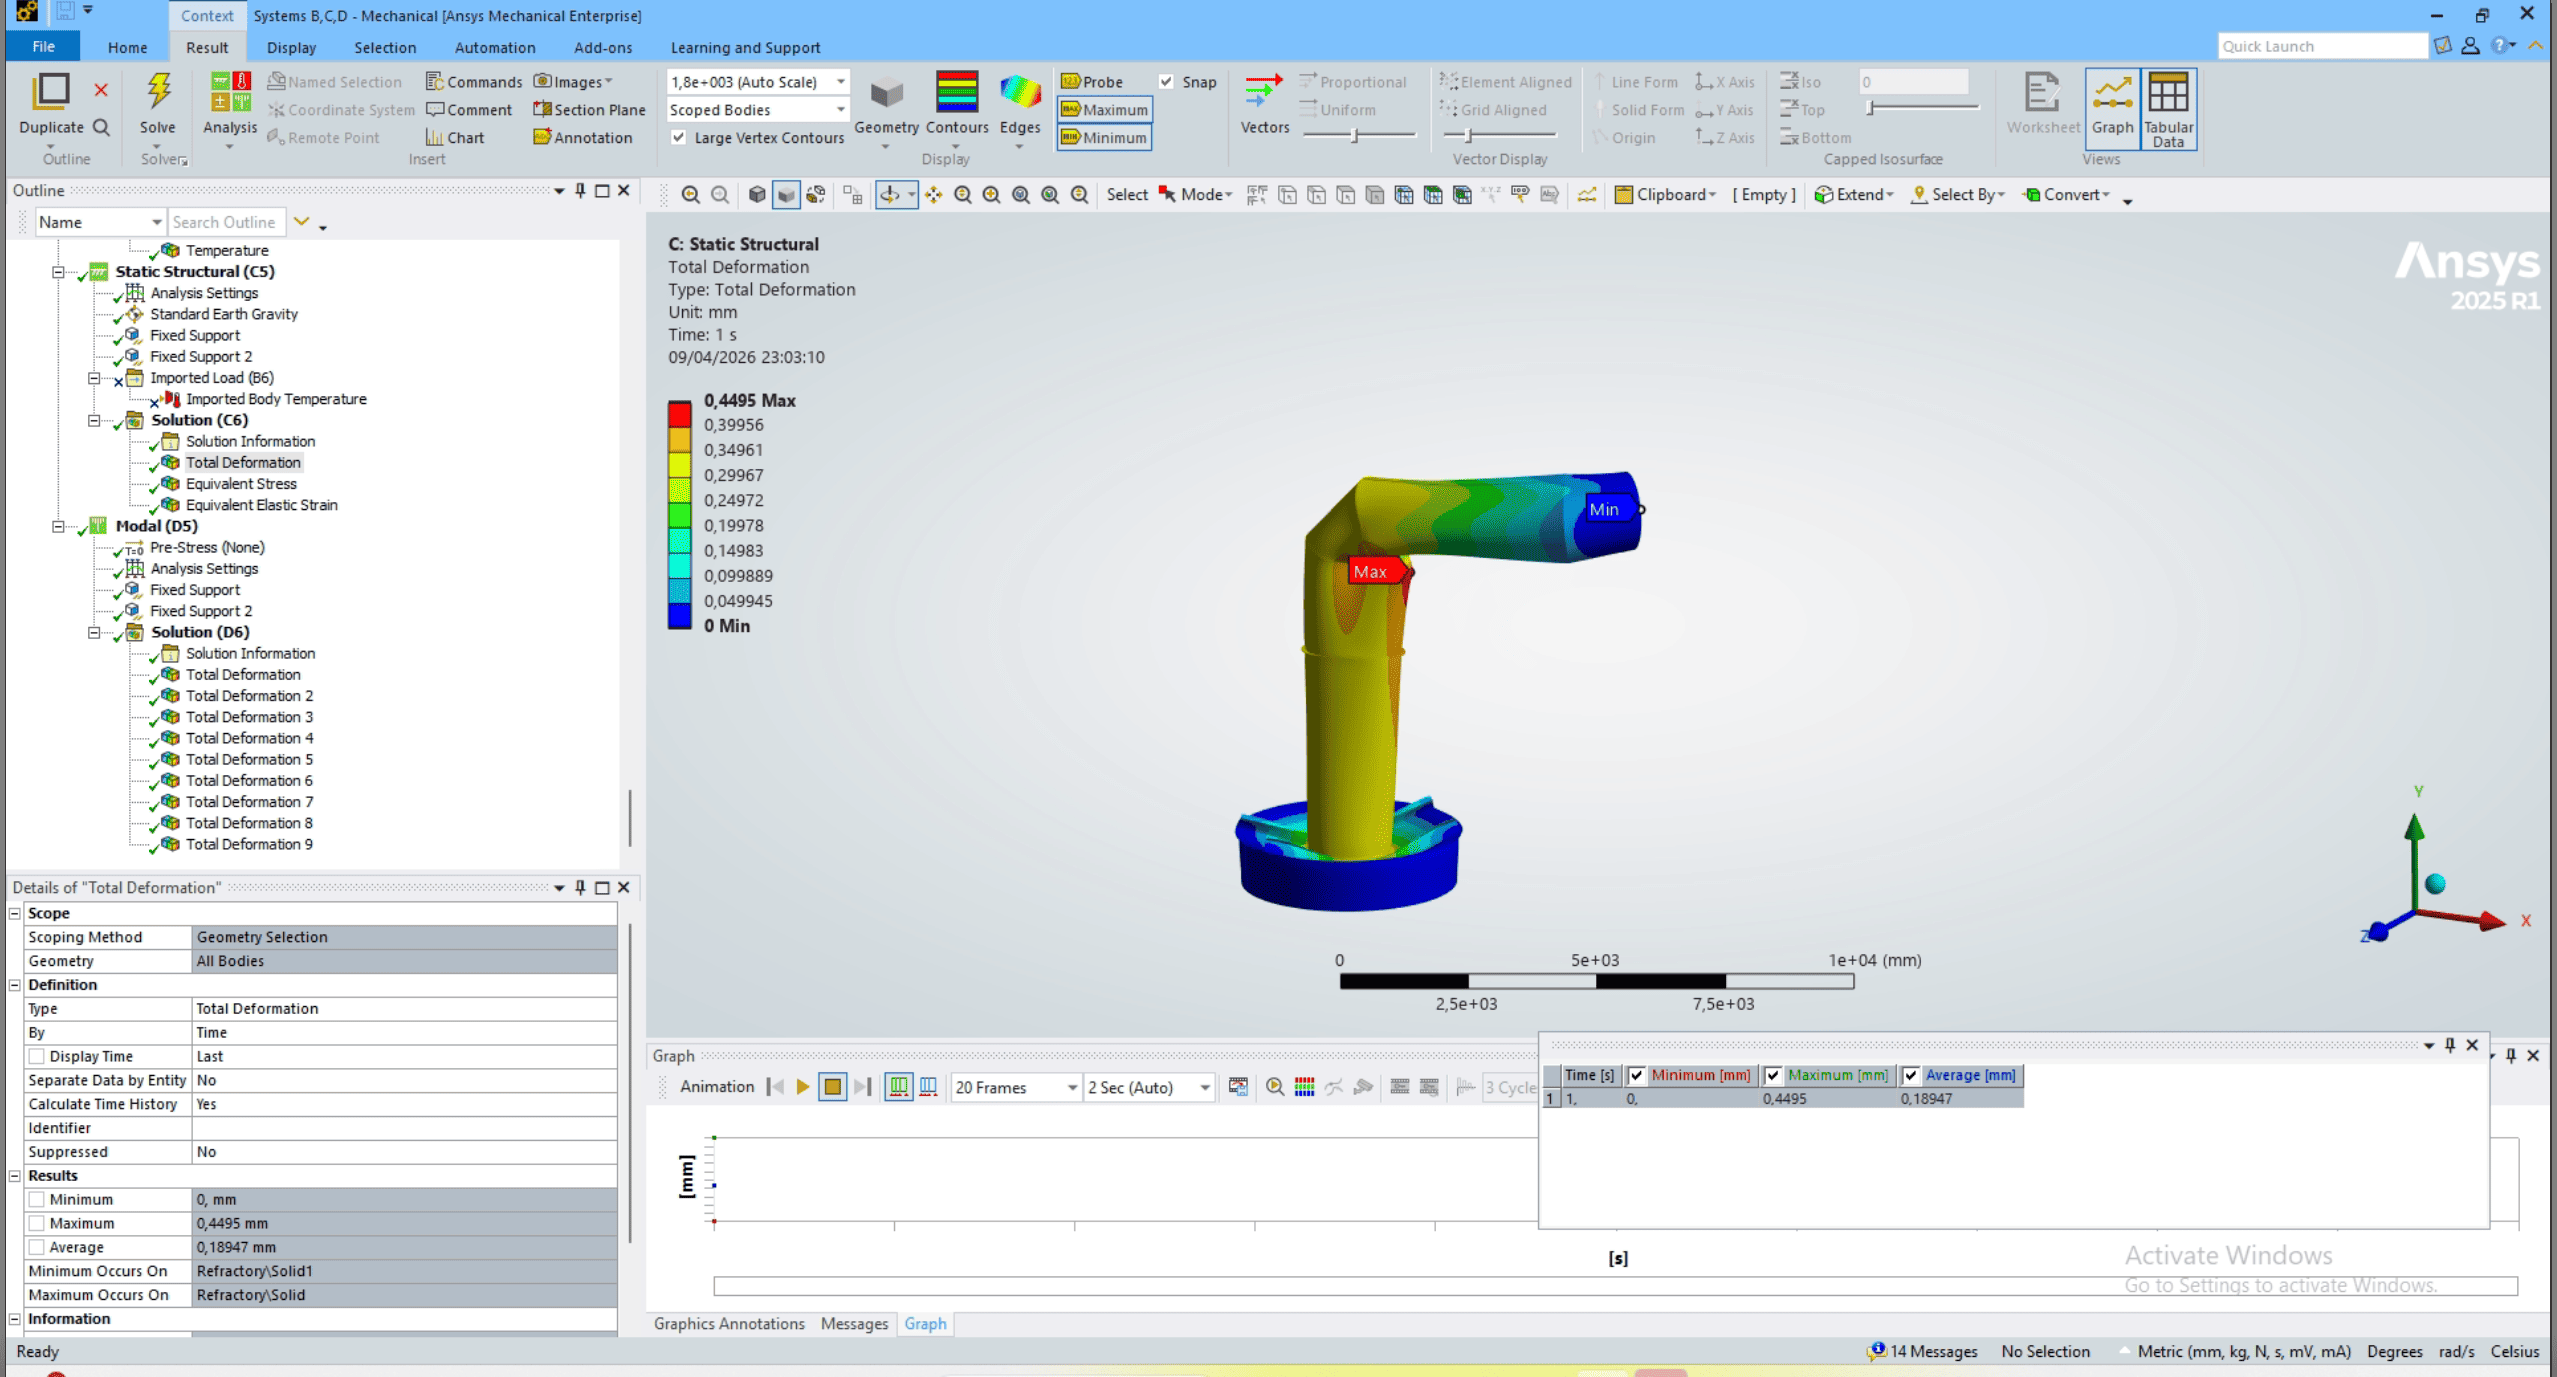Toggle the Snap checkbox
Viewport: 2557px width, 1377px height.
pyautogui.click(x=1166, y=82)
